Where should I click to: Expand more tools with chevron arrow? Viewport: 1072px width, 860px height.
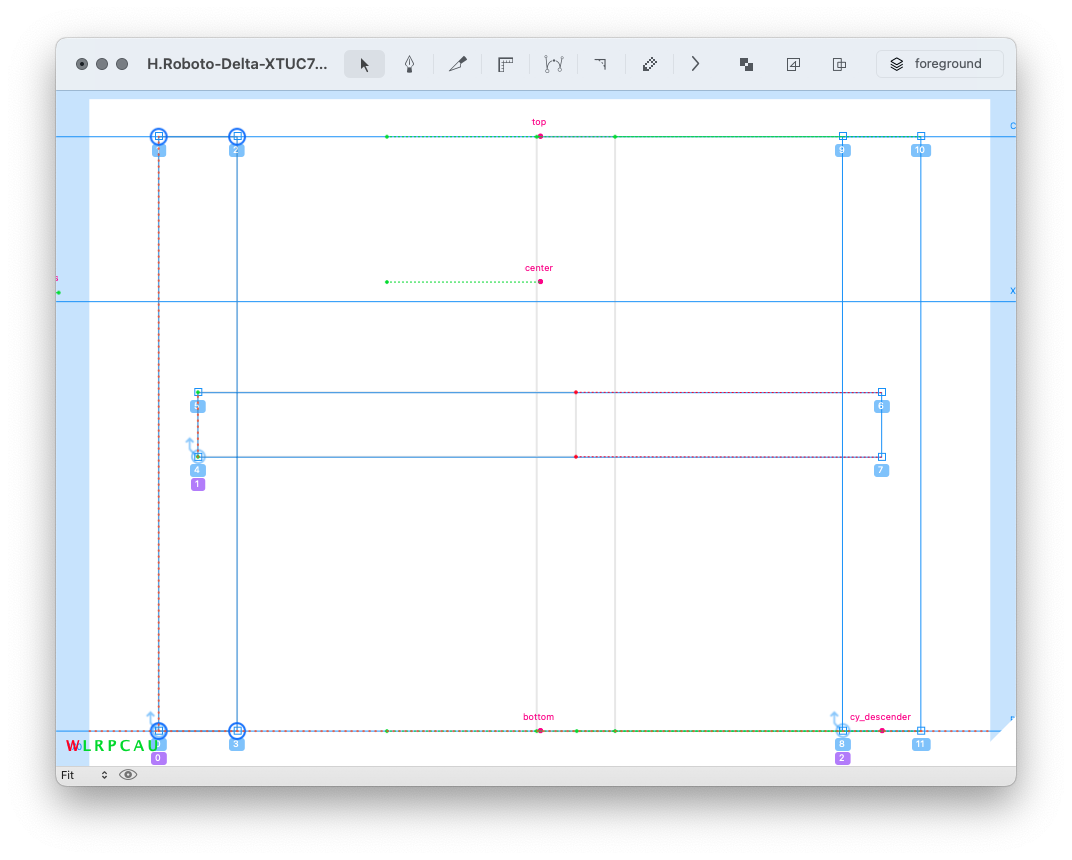[x=695, y=64]
